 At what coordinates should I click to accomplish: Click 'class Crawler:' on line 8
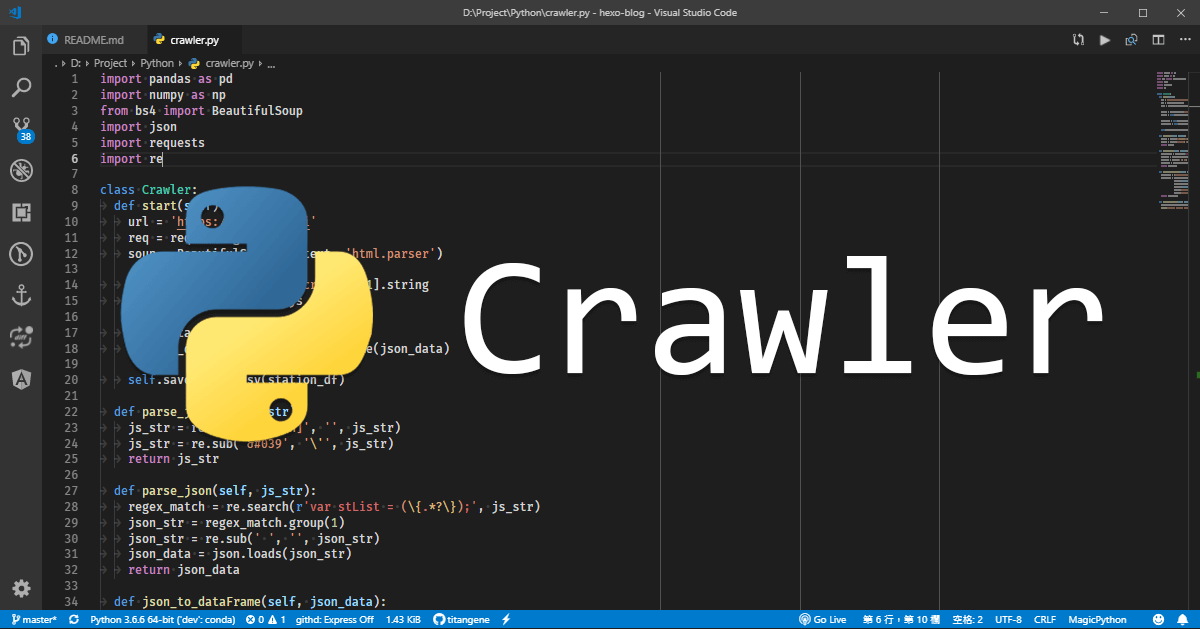pyautogui.click(x=149, y=190)
